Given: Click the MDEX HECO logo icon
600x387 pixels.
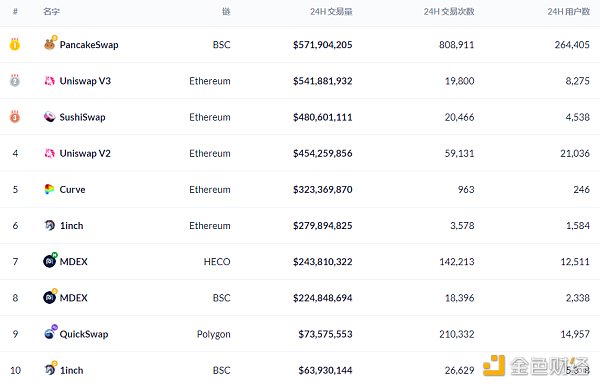Looking at the screenshot, I should click(x=50, y=260).
